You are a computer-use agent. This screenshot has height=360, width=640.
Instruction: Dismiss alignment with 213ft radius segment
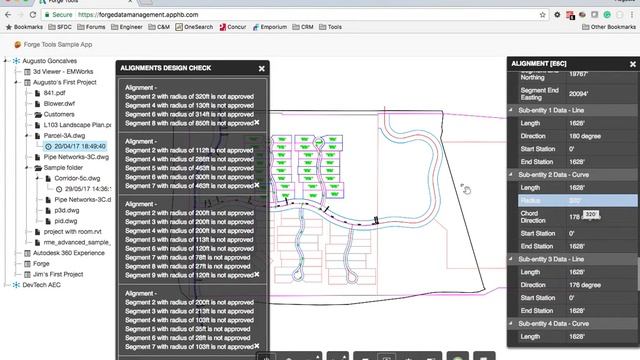(x=257, y=346)
